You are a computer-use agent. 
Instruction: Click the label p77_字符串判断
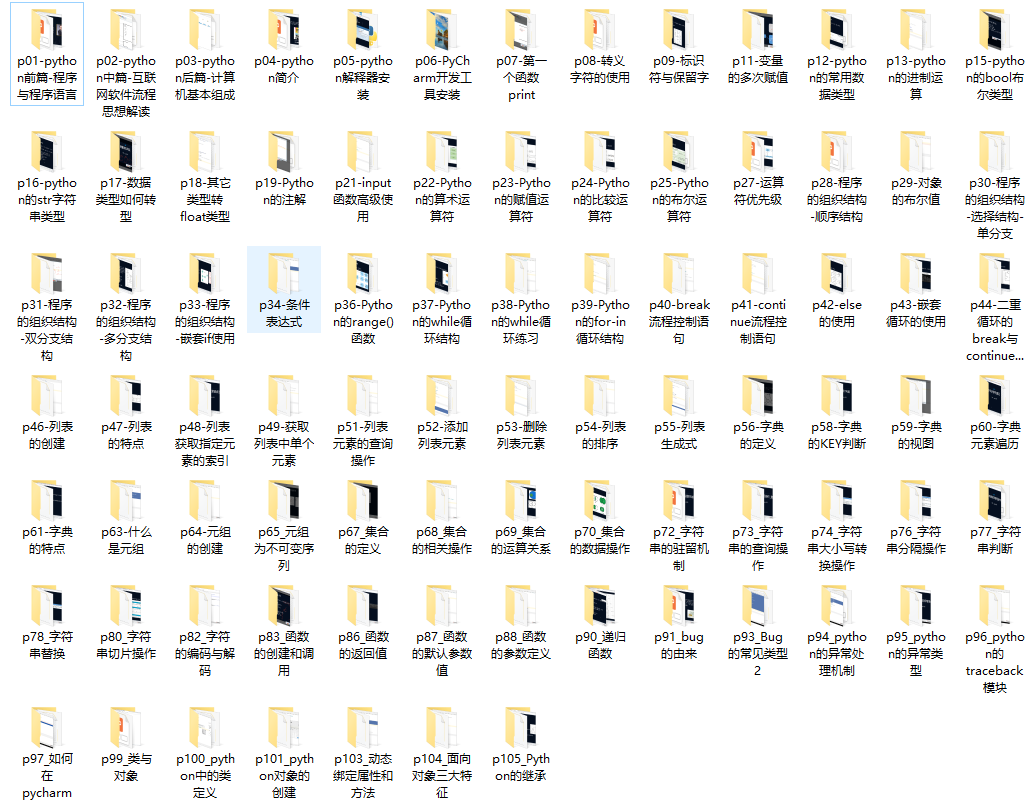994,540
